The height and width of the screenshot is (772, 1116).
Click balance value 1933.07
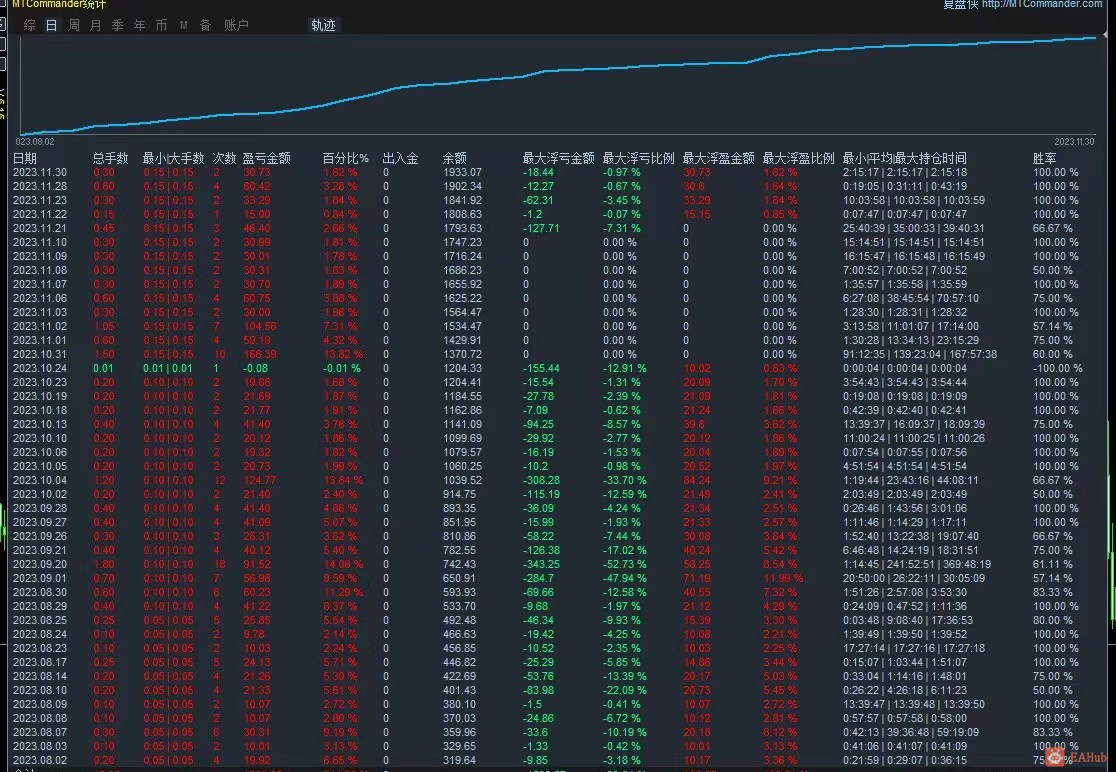pyautogui.click(x=462, y=172)
